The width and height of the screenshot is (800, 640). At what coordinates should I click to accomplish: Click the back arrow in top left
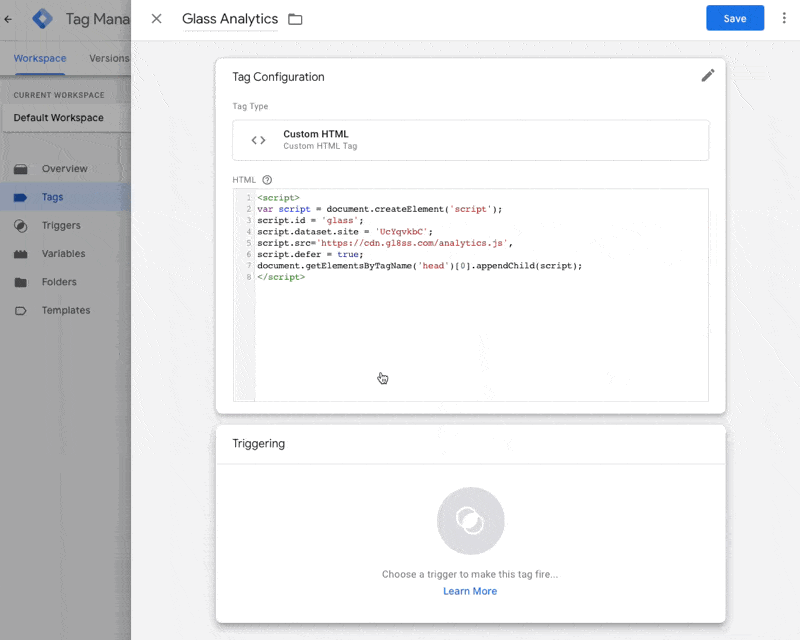[9, 19]
